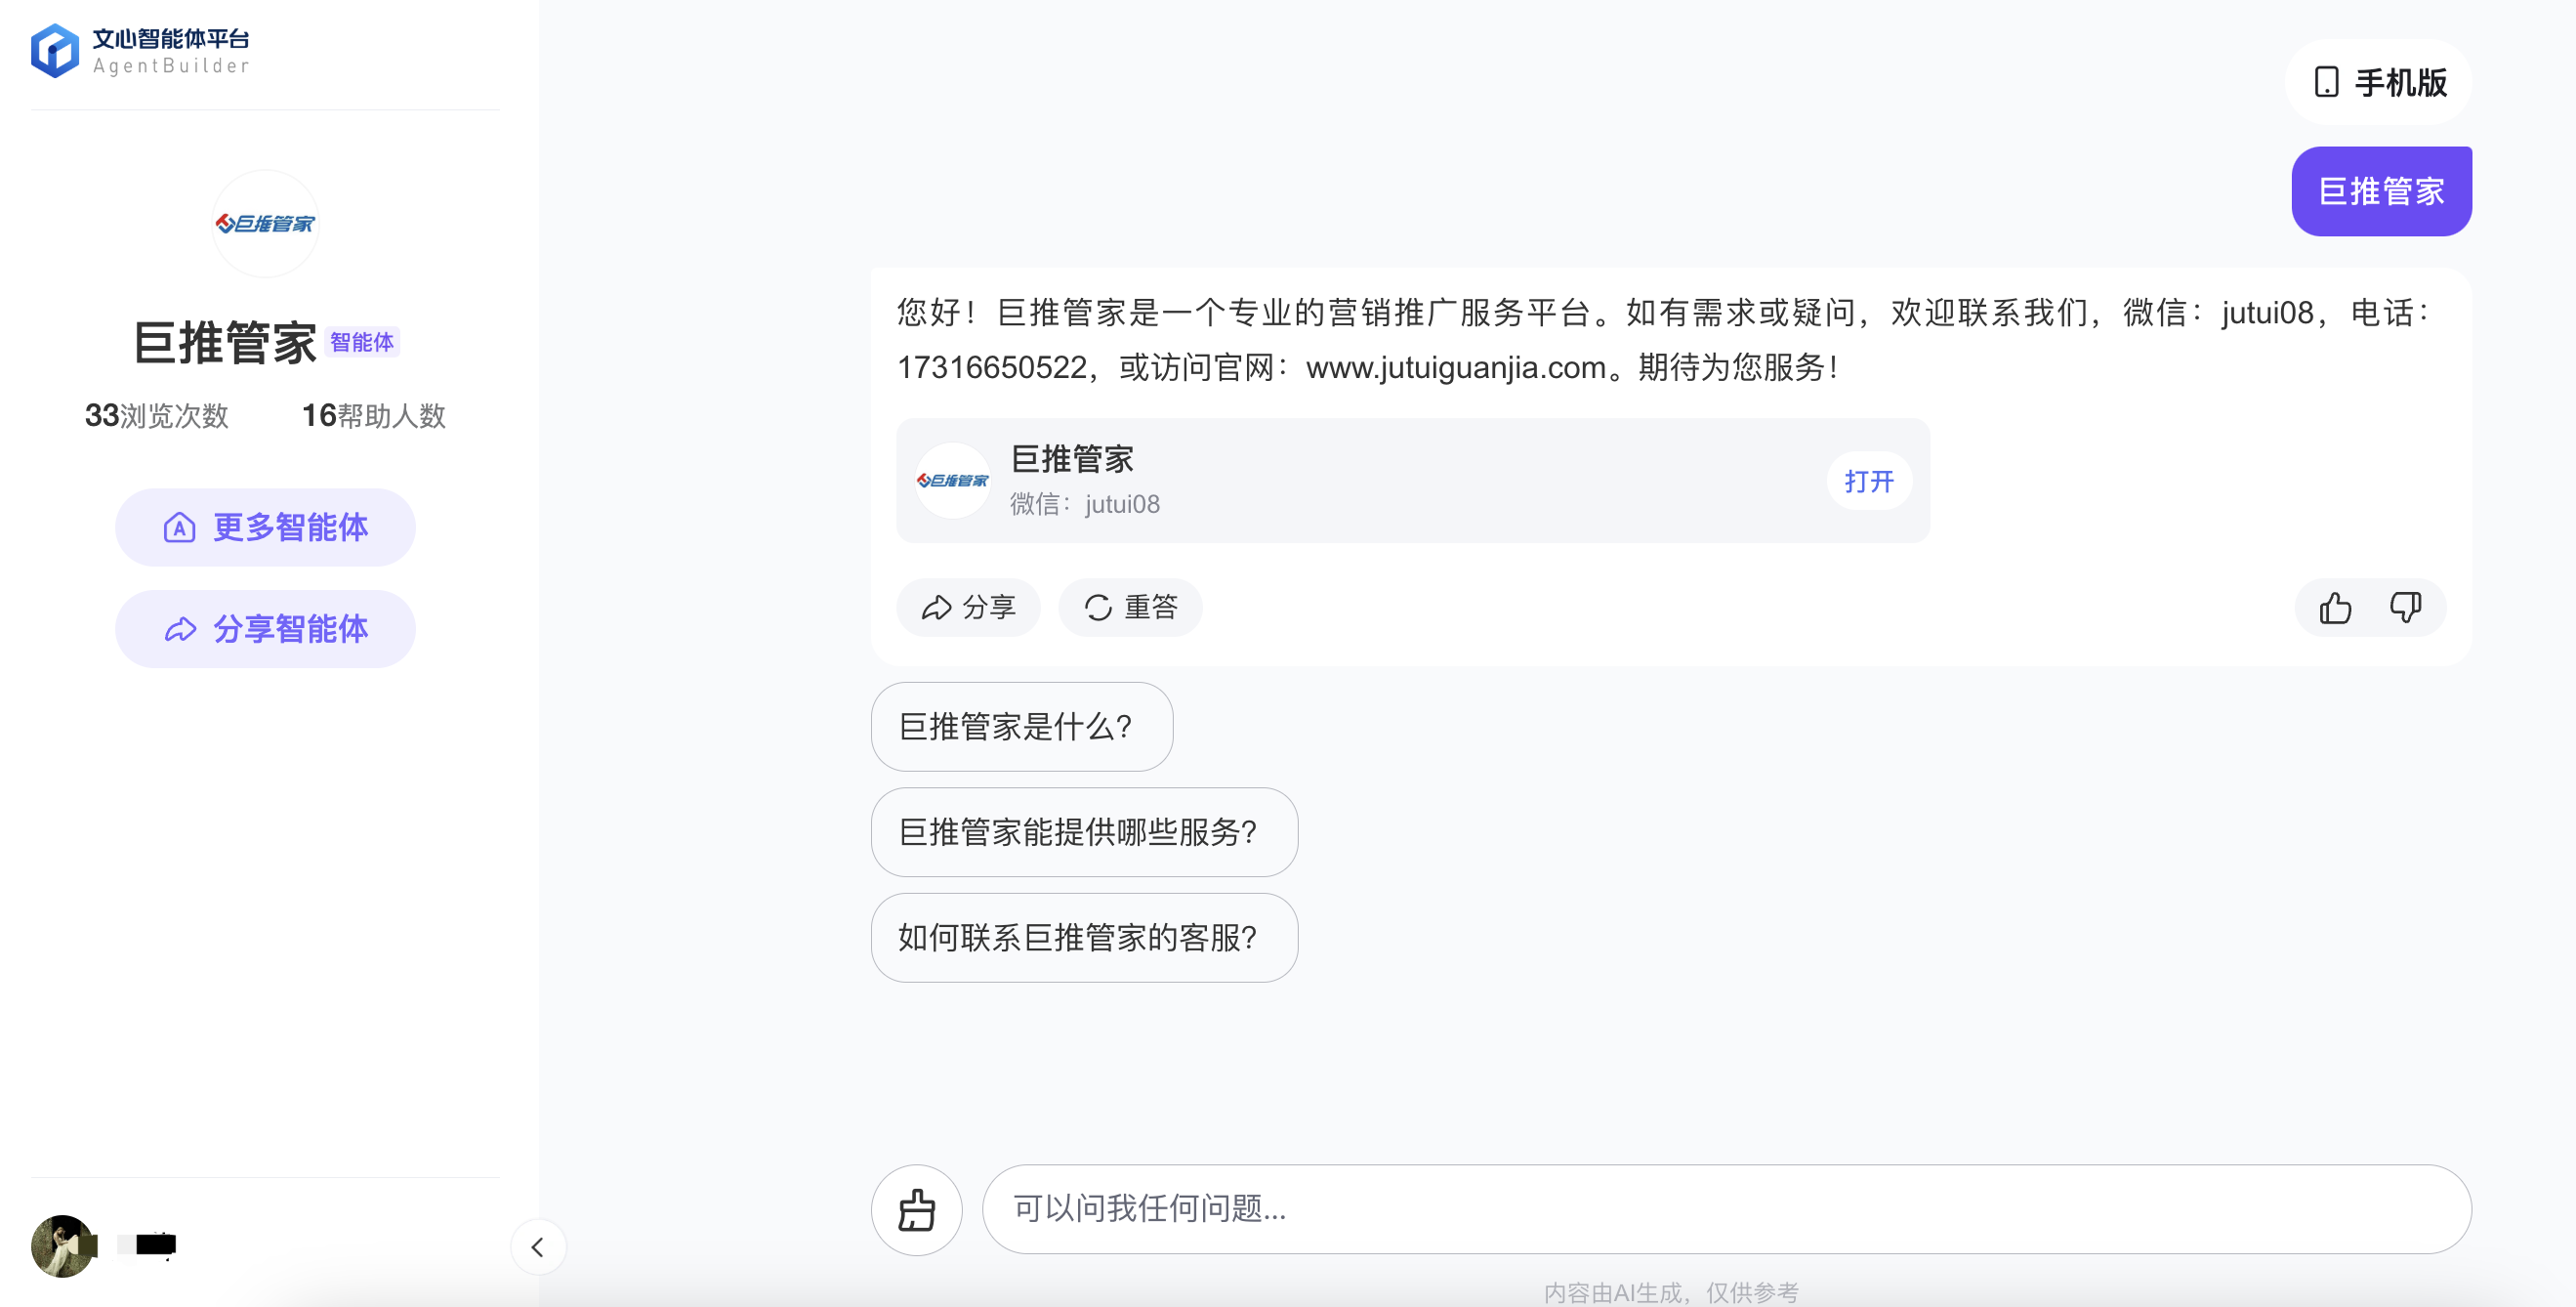Click the 巨推管家 avatar in sidebar

[265, 223]
